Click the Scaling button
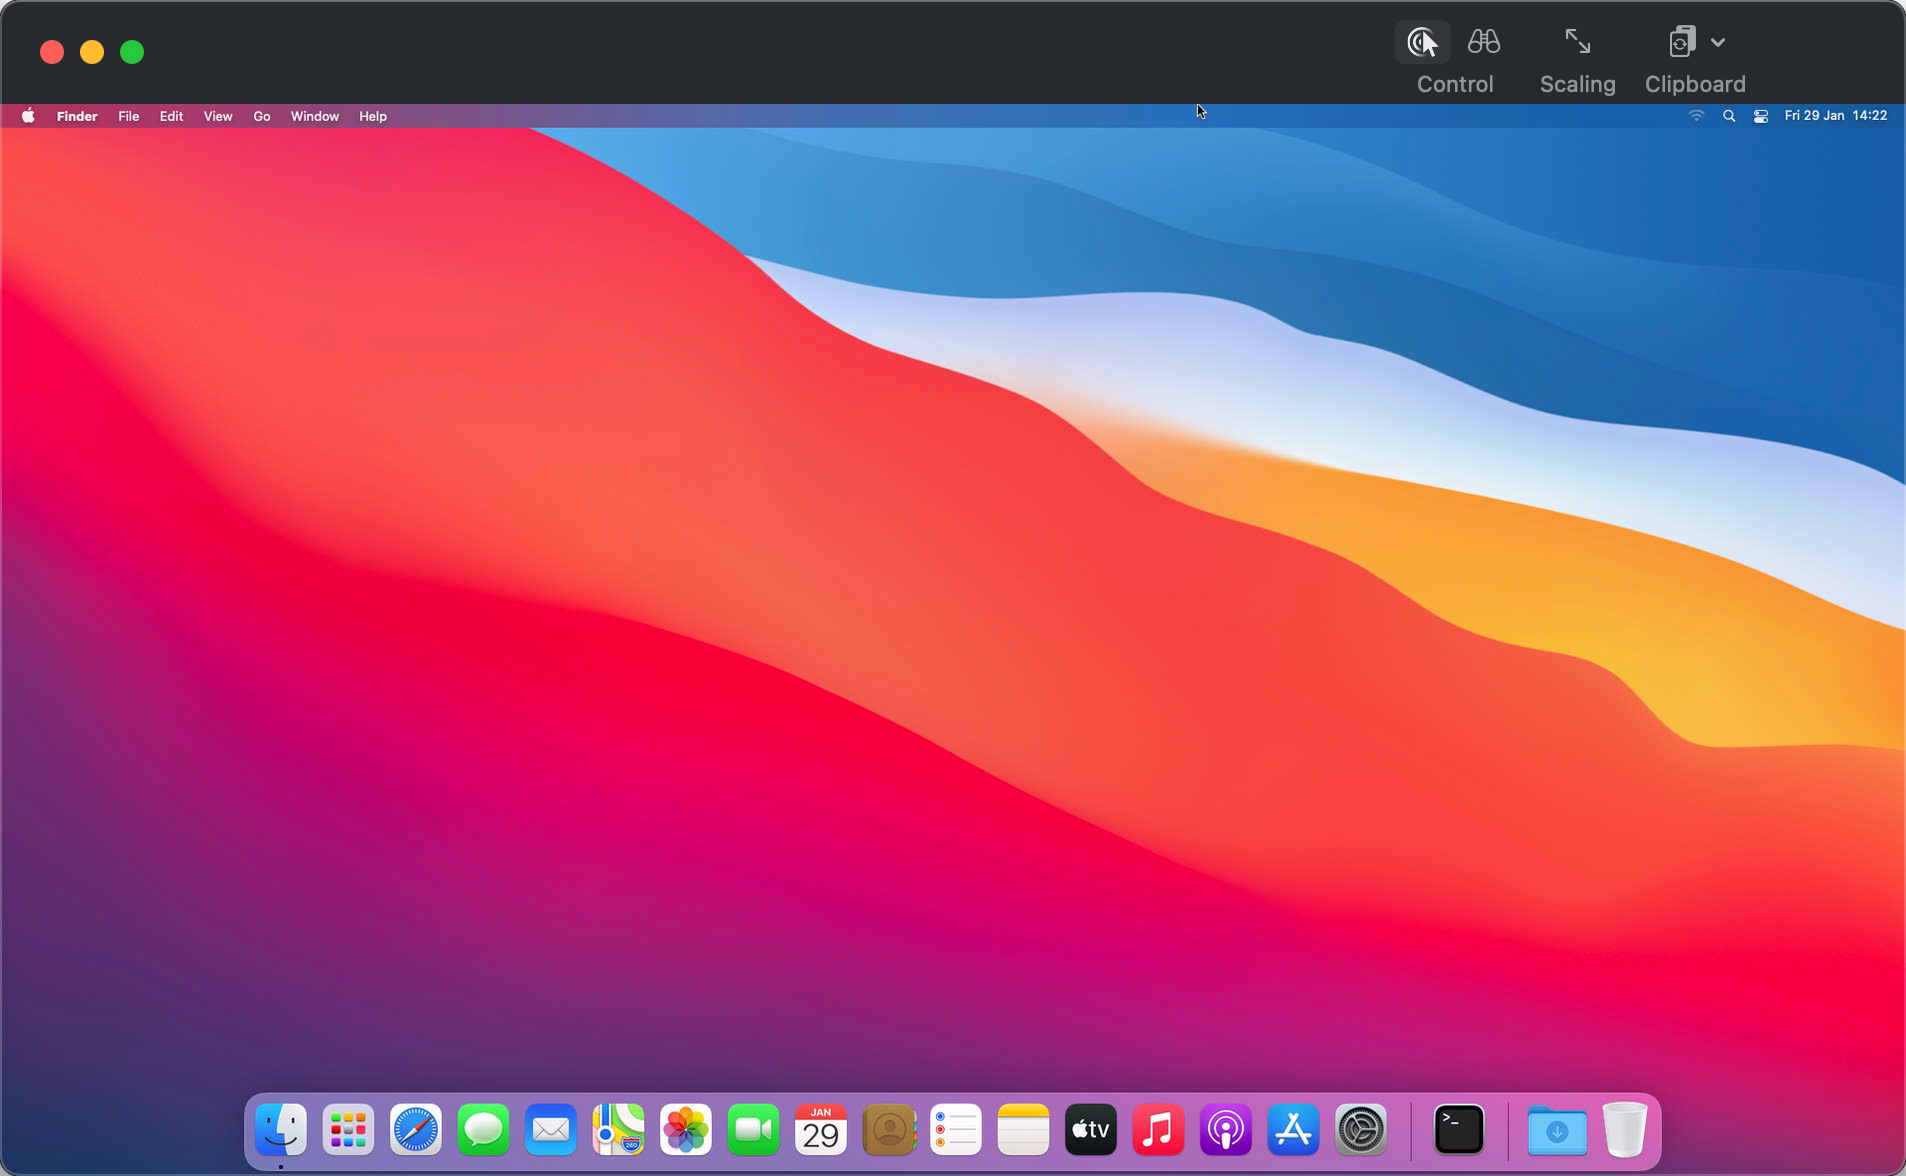This screenshot has height=1176, width=1906. (1575, 42)
